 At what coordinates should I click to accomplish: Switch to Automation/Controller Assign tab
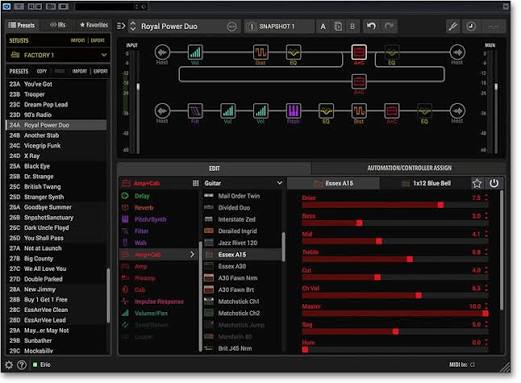click(x=409, y=168)
